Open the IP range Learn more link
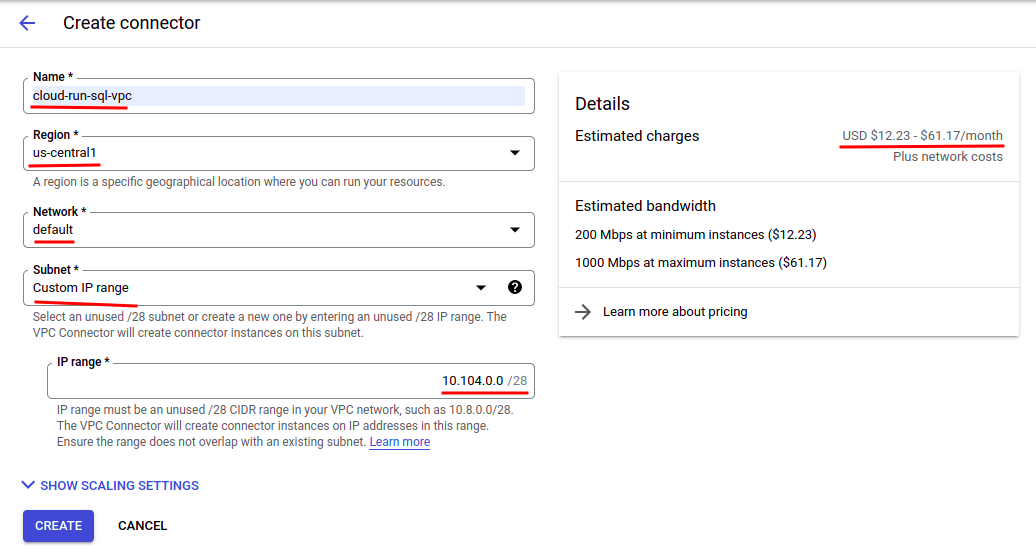Screen dimensions: 1036x549 [x=399, y=442]
